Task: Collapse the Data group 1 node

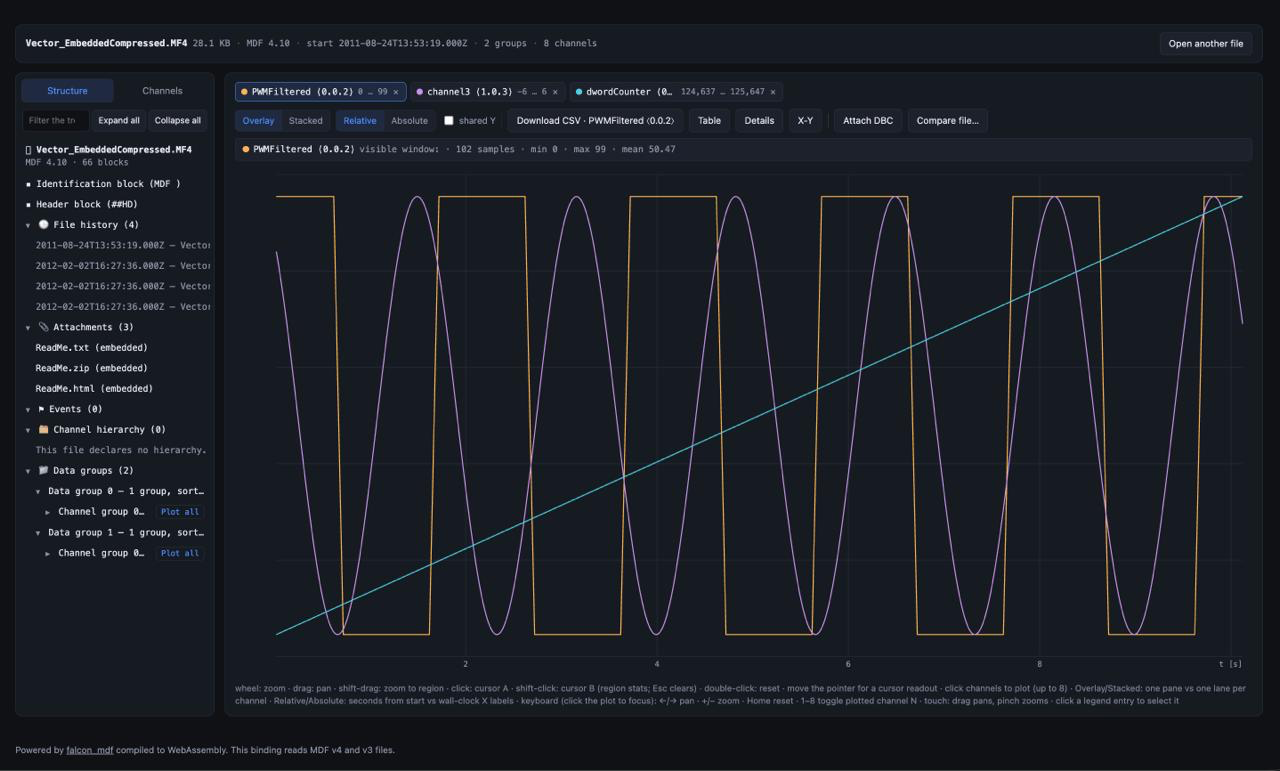Action: click(x=38, y=533)
